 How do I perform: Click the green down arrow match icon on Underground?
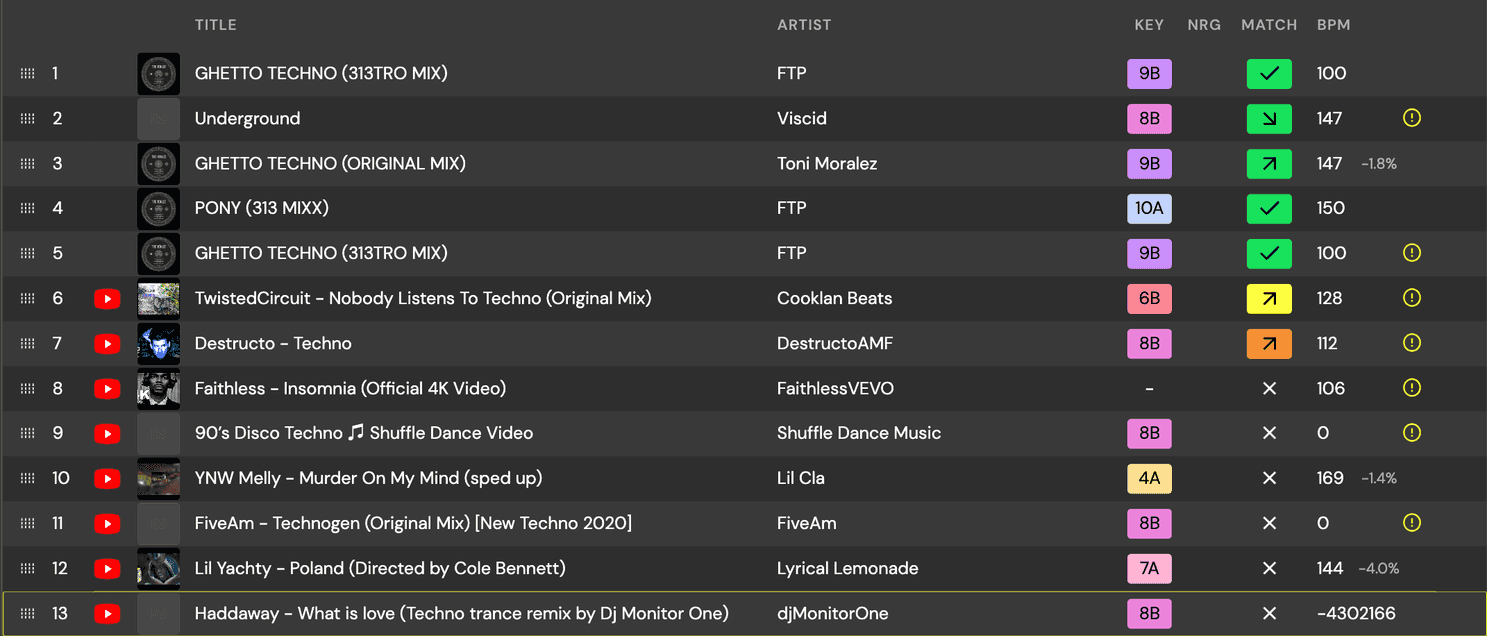click(x=1269, y=118)
